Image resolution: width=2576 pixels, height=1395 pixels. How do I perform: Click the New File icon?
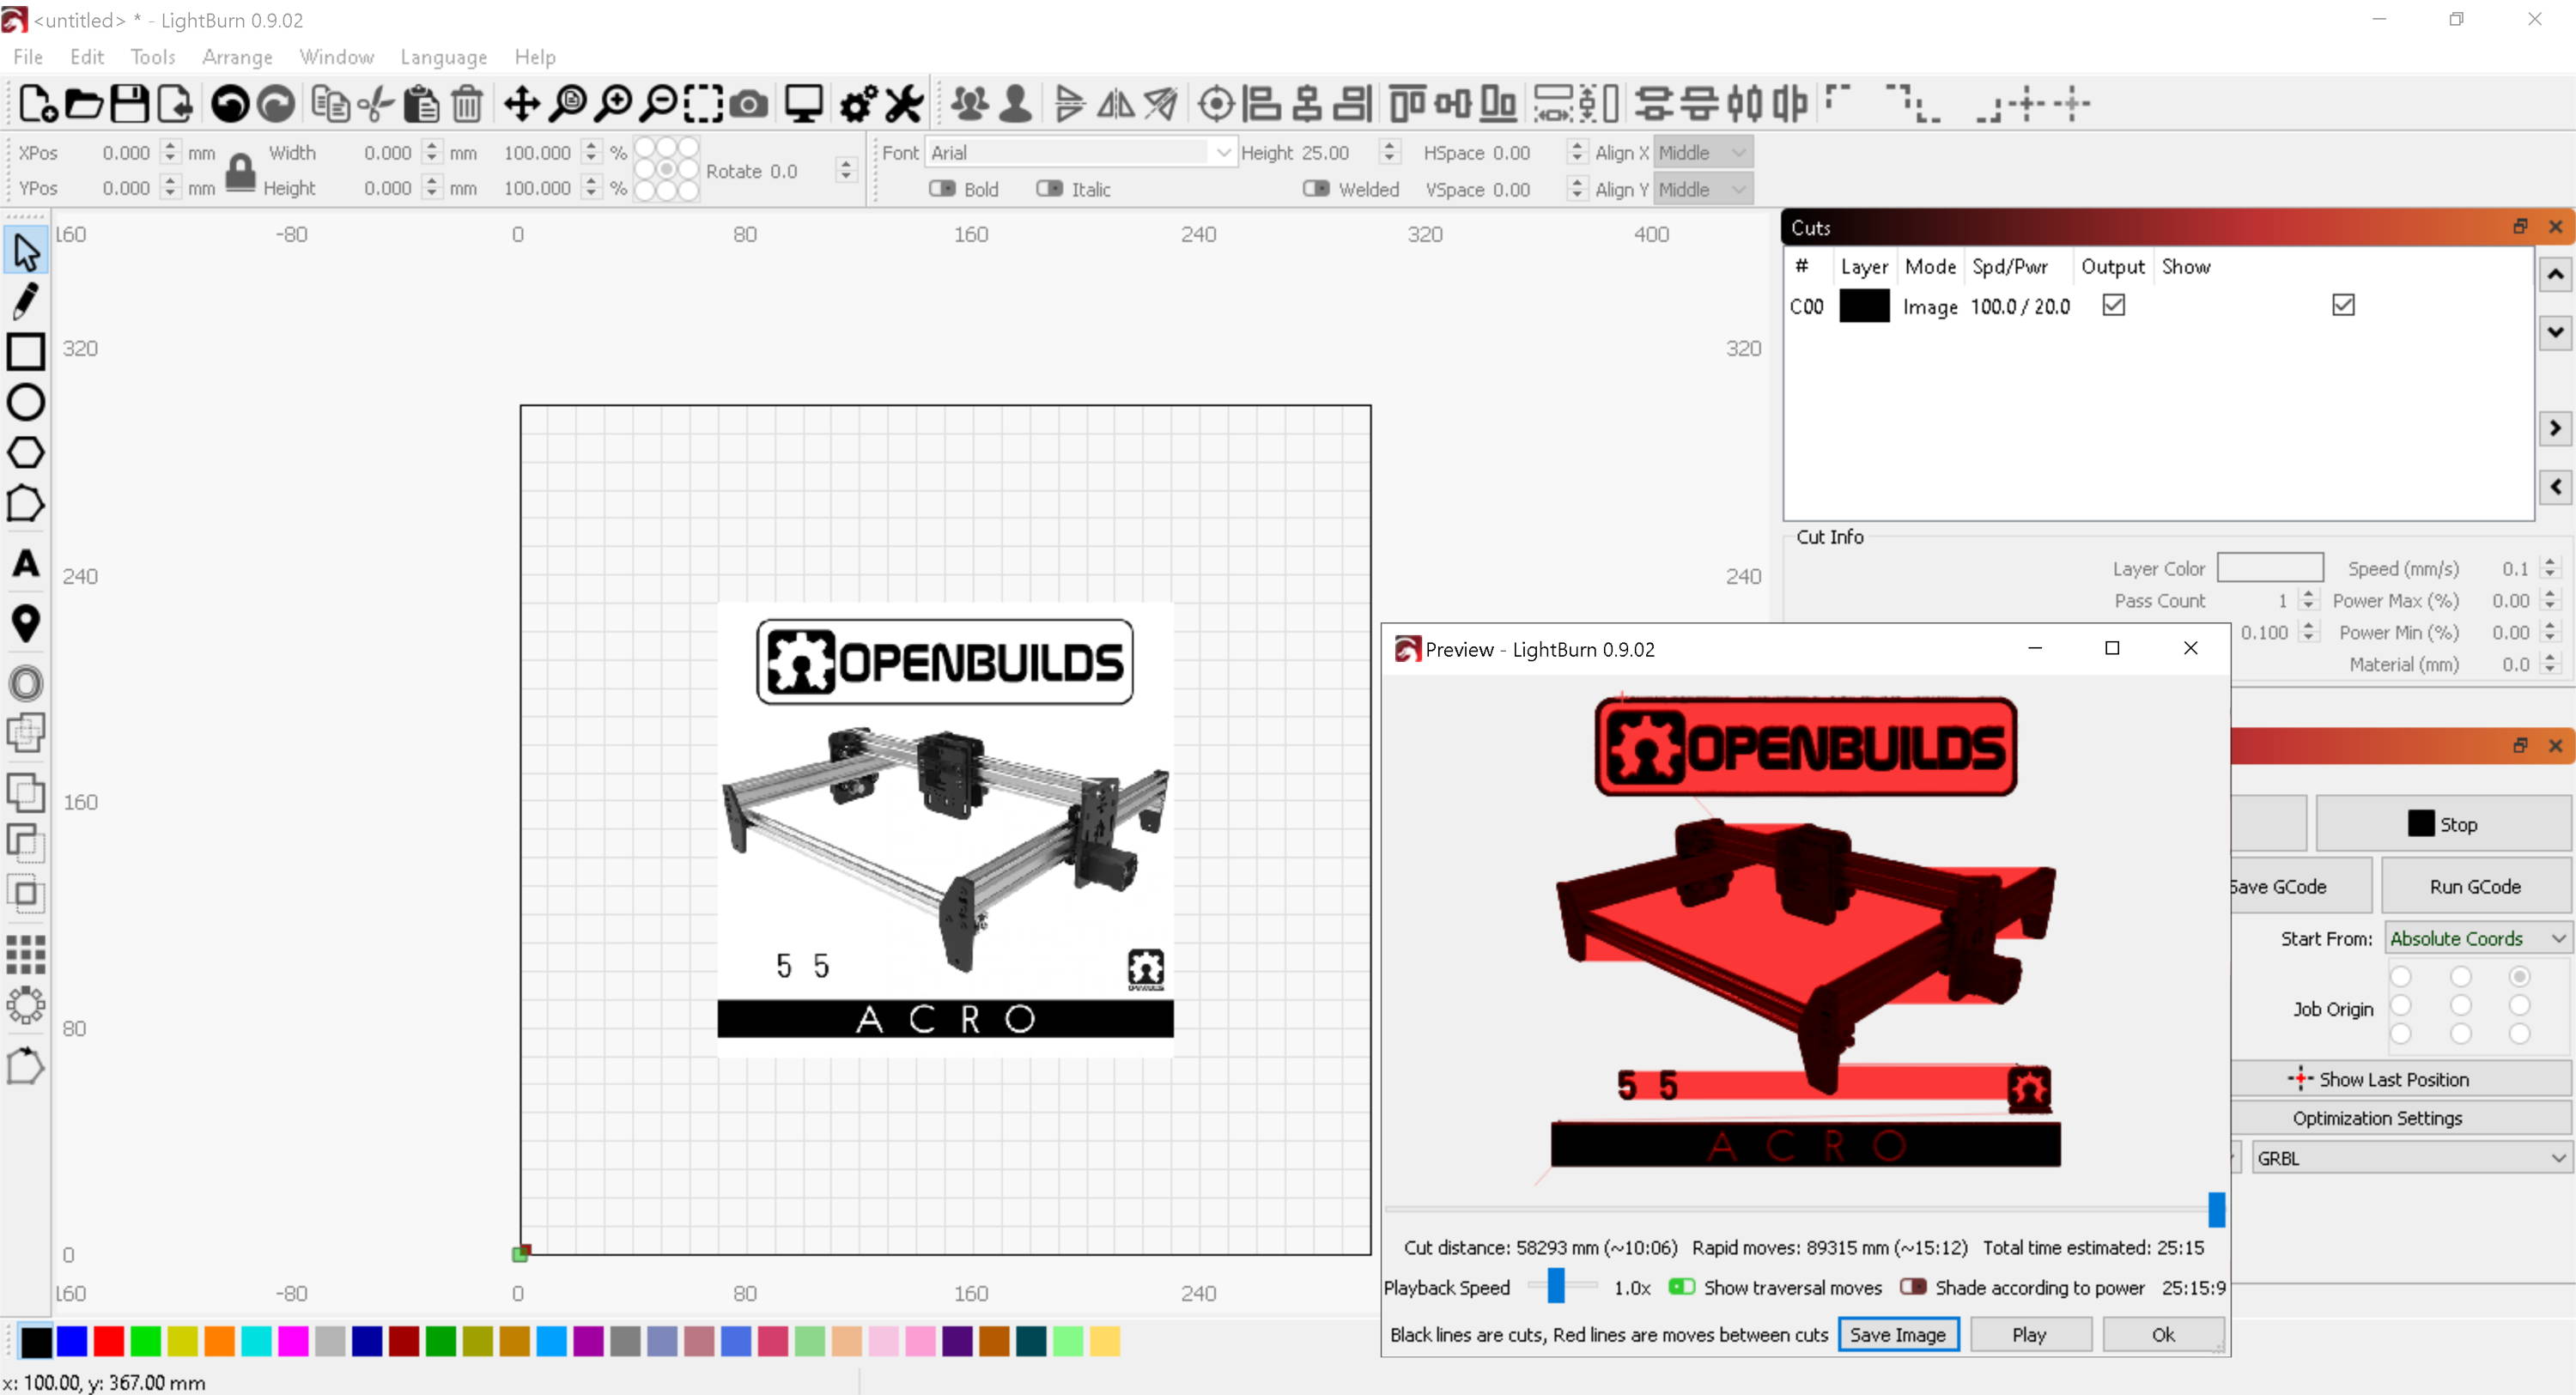click(x=37, y=103)
